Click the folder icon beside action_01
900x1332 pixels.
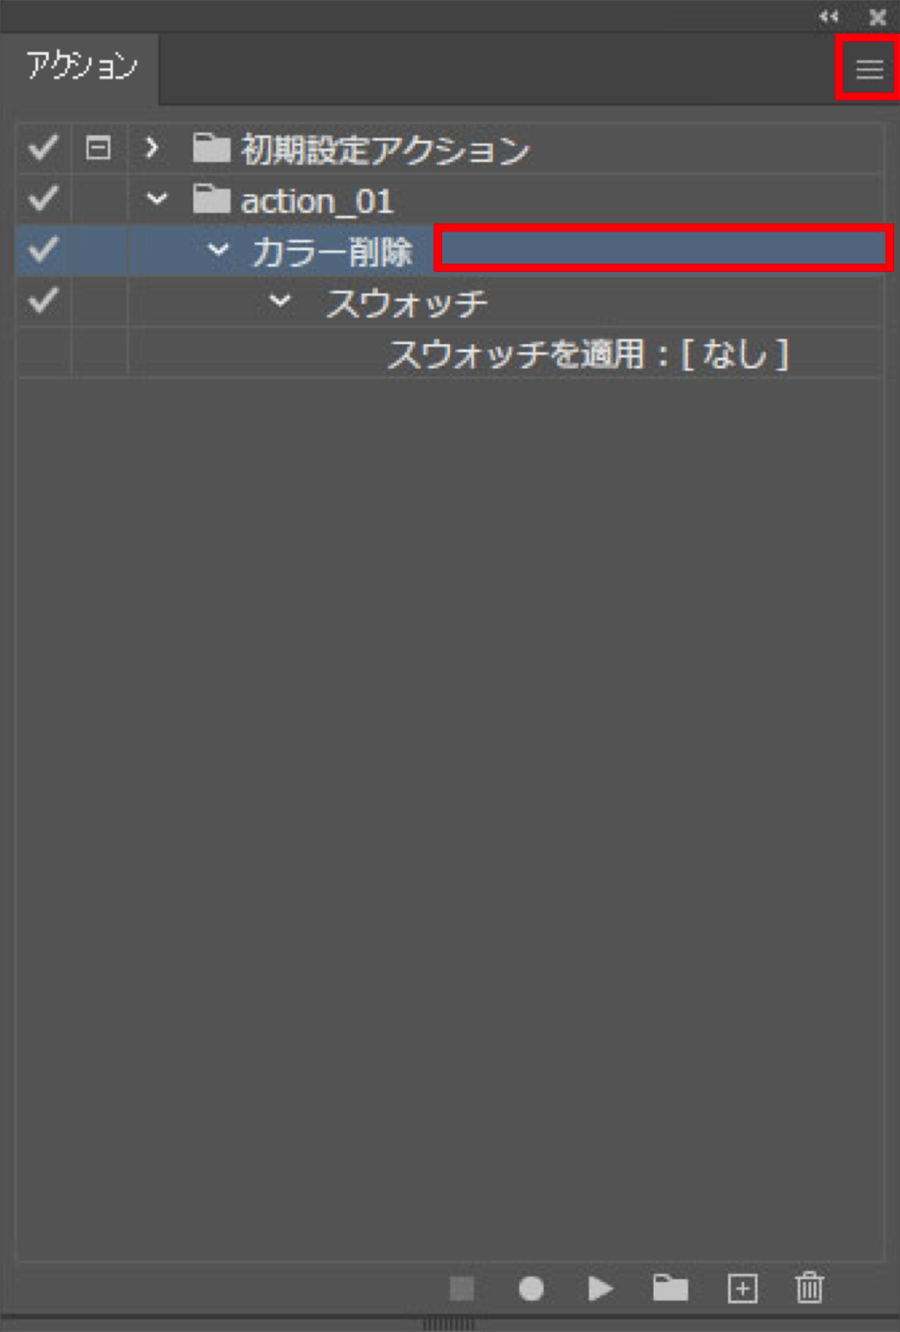[211, 199]
